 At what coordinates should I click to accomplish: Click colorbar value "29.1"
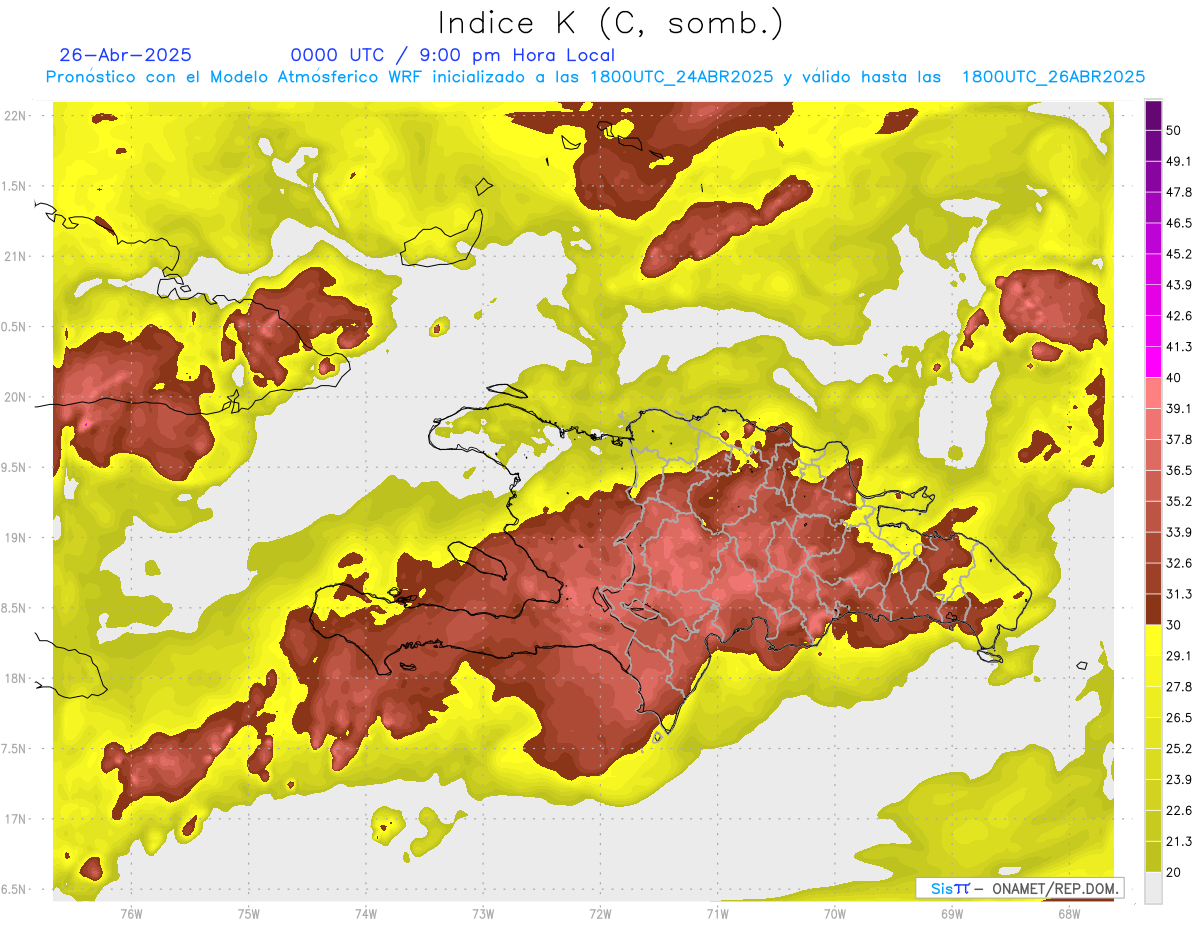1179,656
